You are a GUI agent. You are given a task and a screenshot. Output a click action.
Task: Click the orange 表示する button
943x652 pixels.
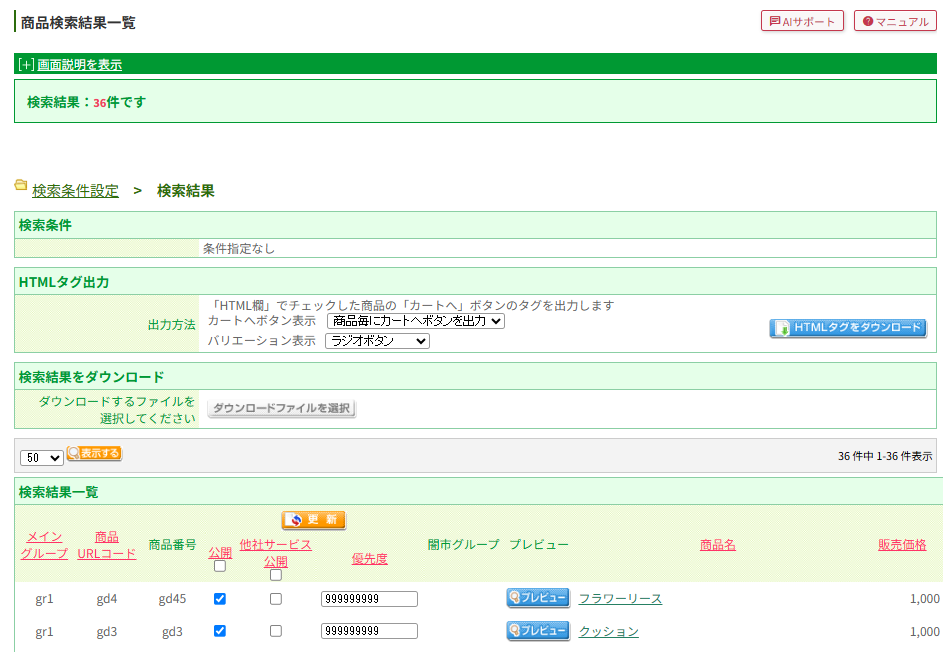(94, 453)
